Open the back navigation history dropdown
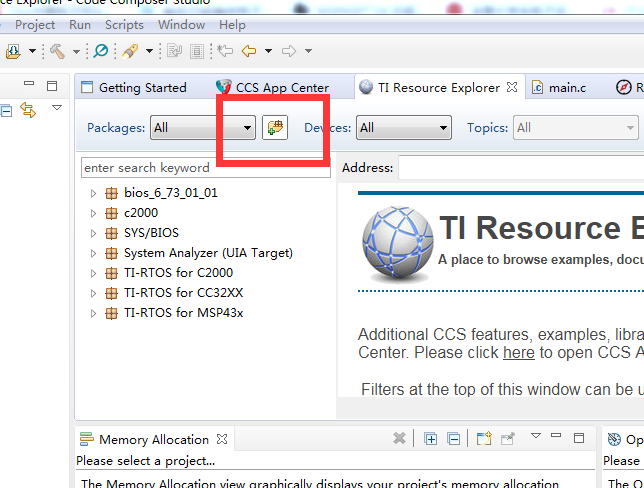 (x=268, y=51)
